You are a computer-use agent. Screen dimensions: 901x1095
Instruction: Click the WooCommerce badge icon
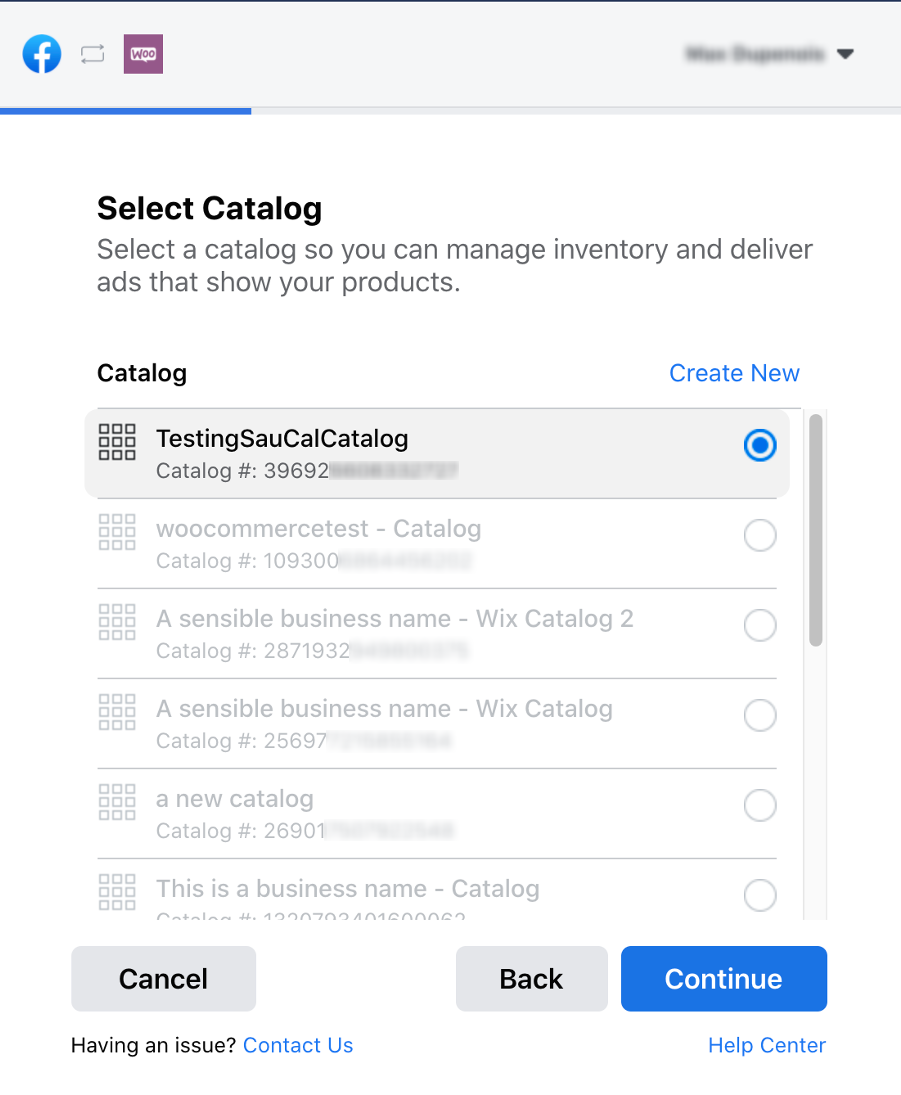click(143, 53)
